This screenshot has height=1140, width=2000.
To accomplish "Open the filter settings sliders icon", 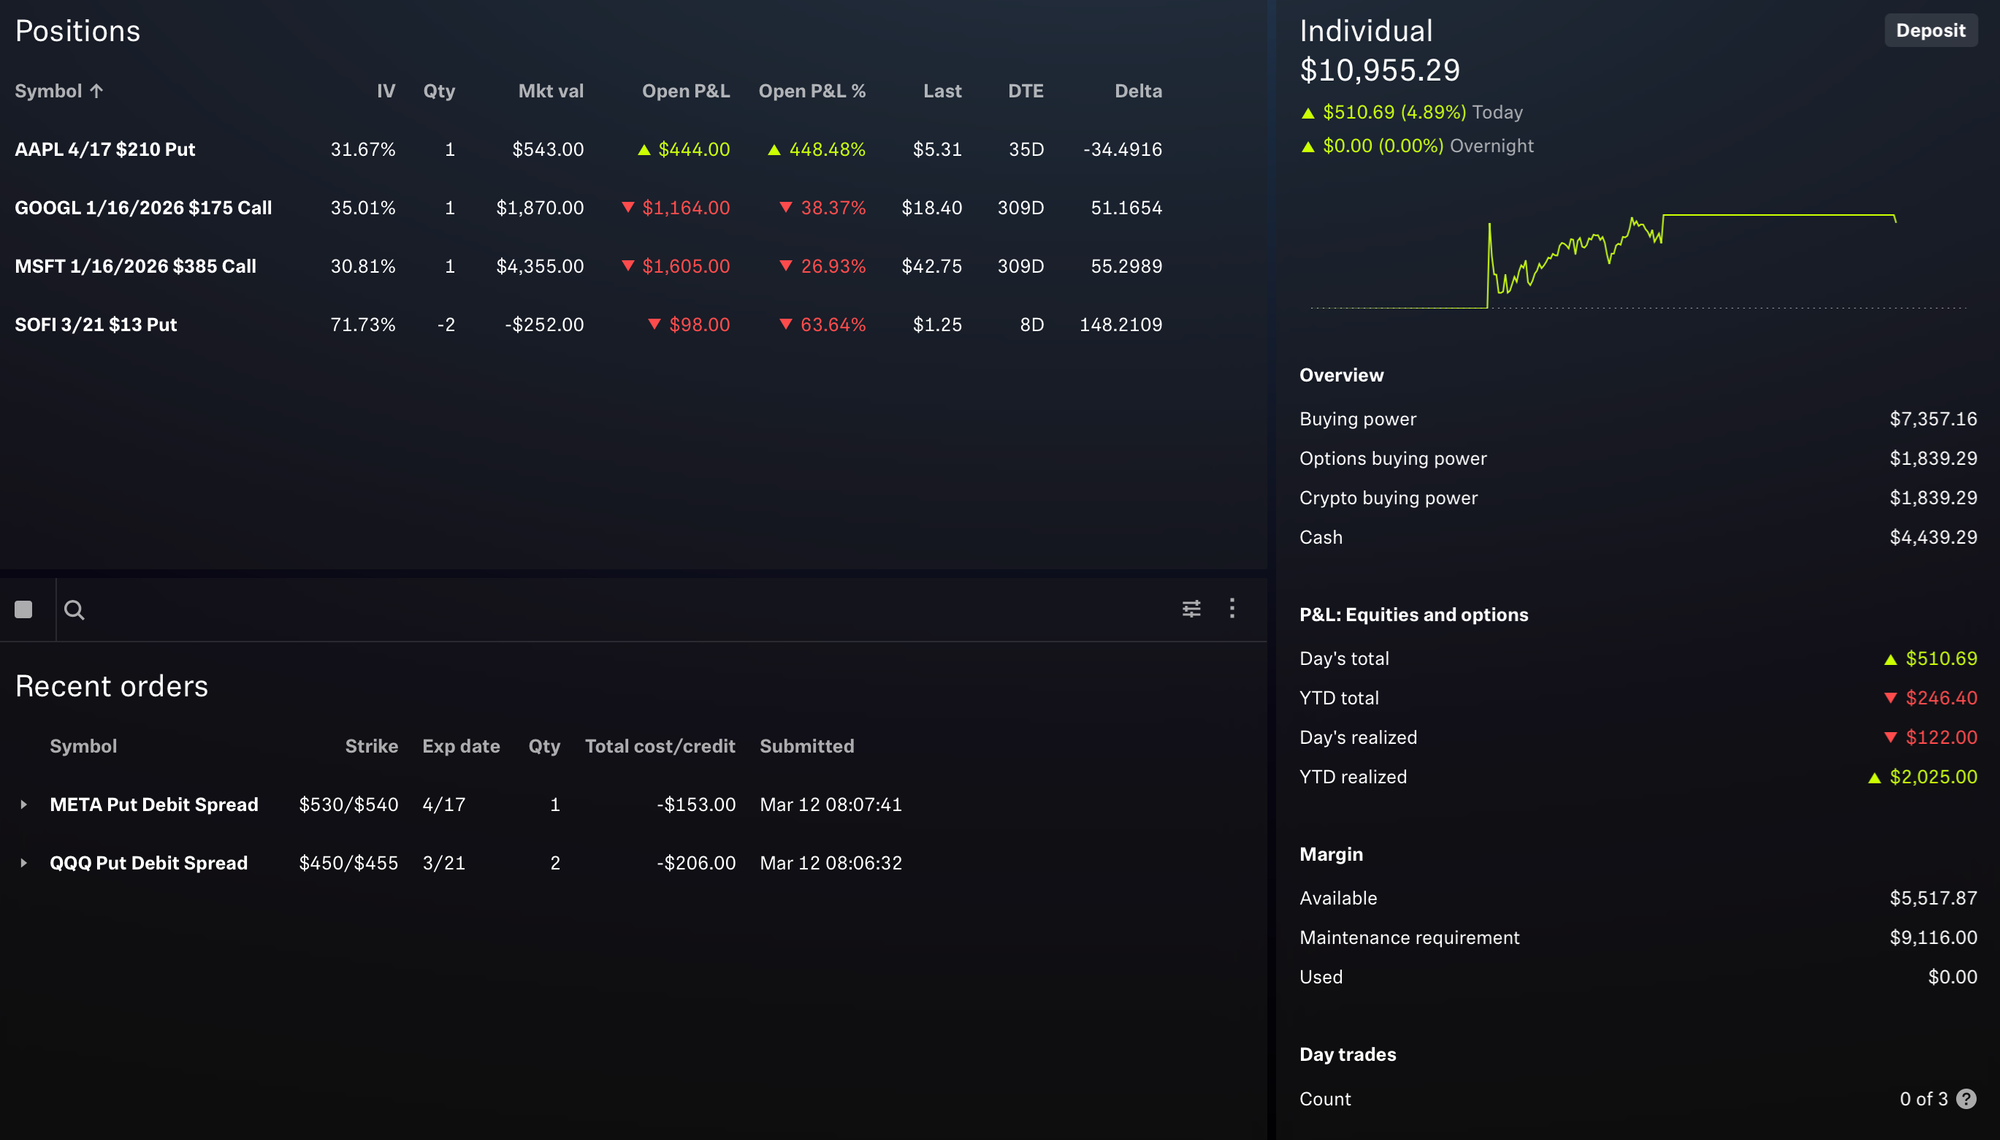I will 1191,609.
